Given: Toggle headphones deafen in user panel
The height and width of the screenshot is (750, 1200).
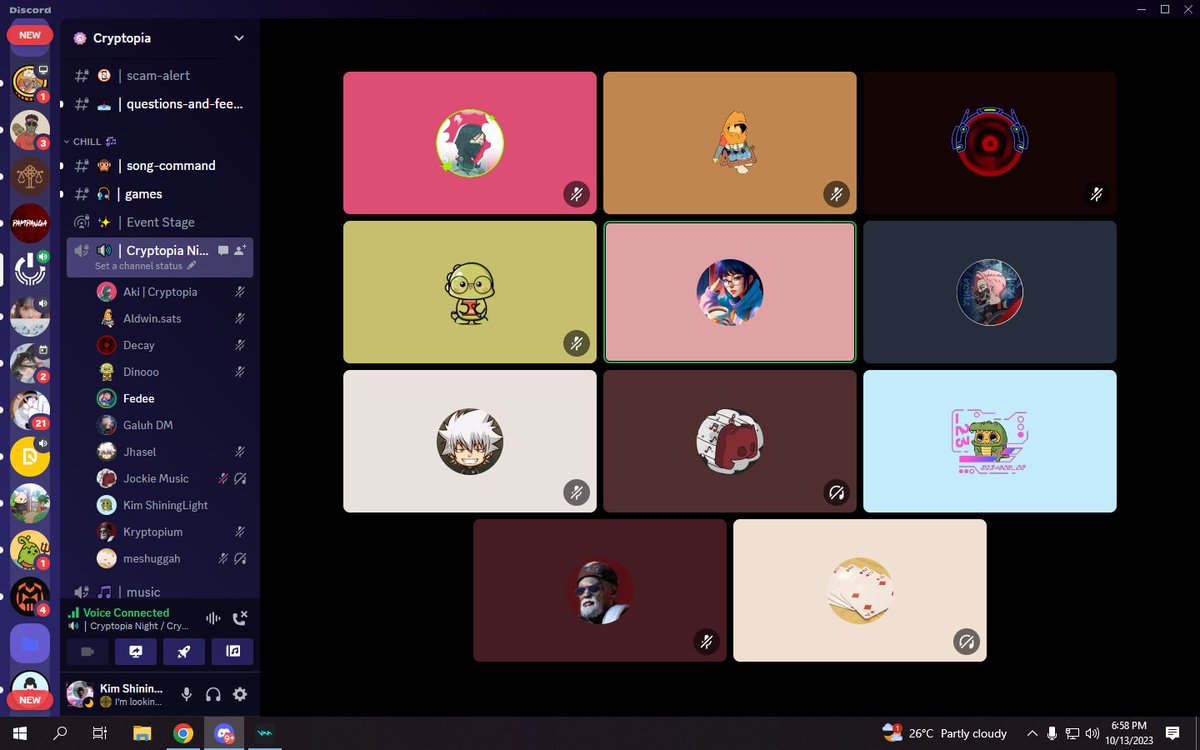Looking at the screenshot, I should [213, 694].
